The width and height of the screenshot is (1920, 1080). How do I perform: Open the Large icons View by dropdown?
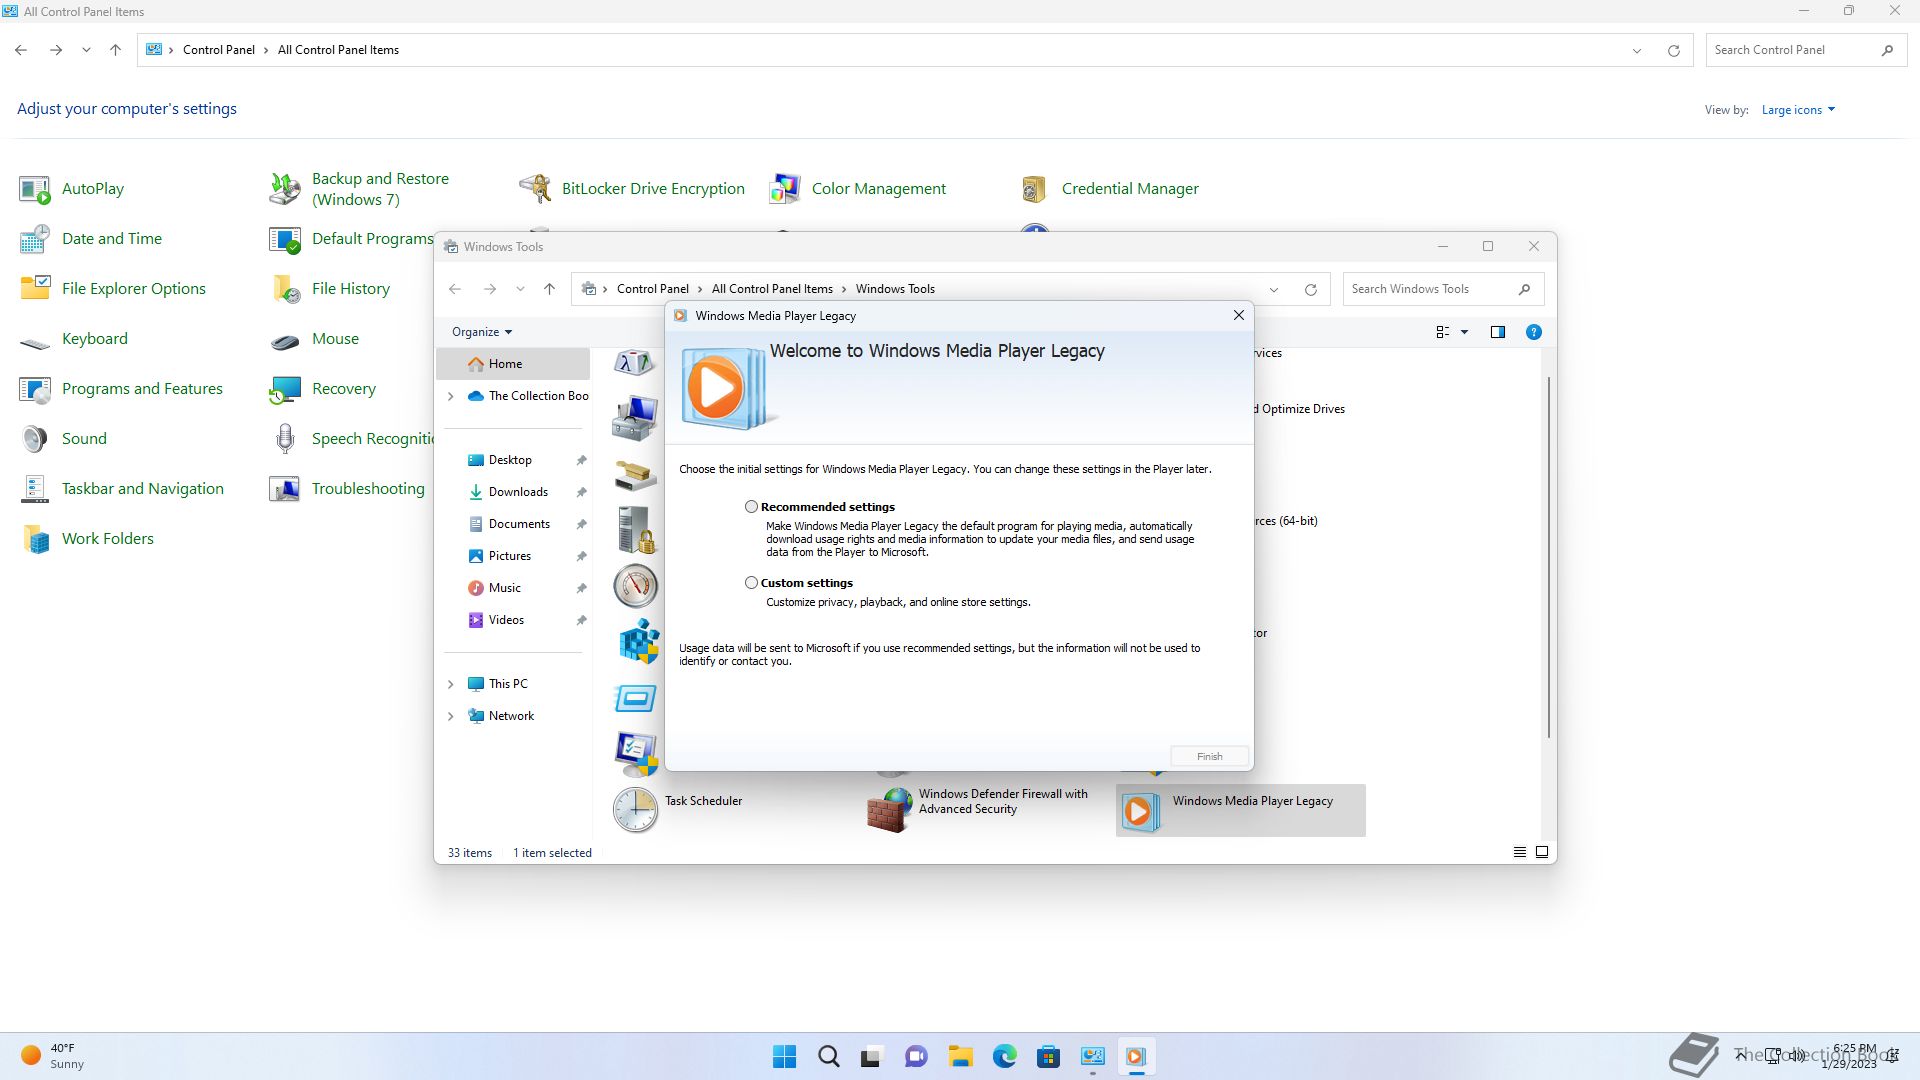point(1798,110)
